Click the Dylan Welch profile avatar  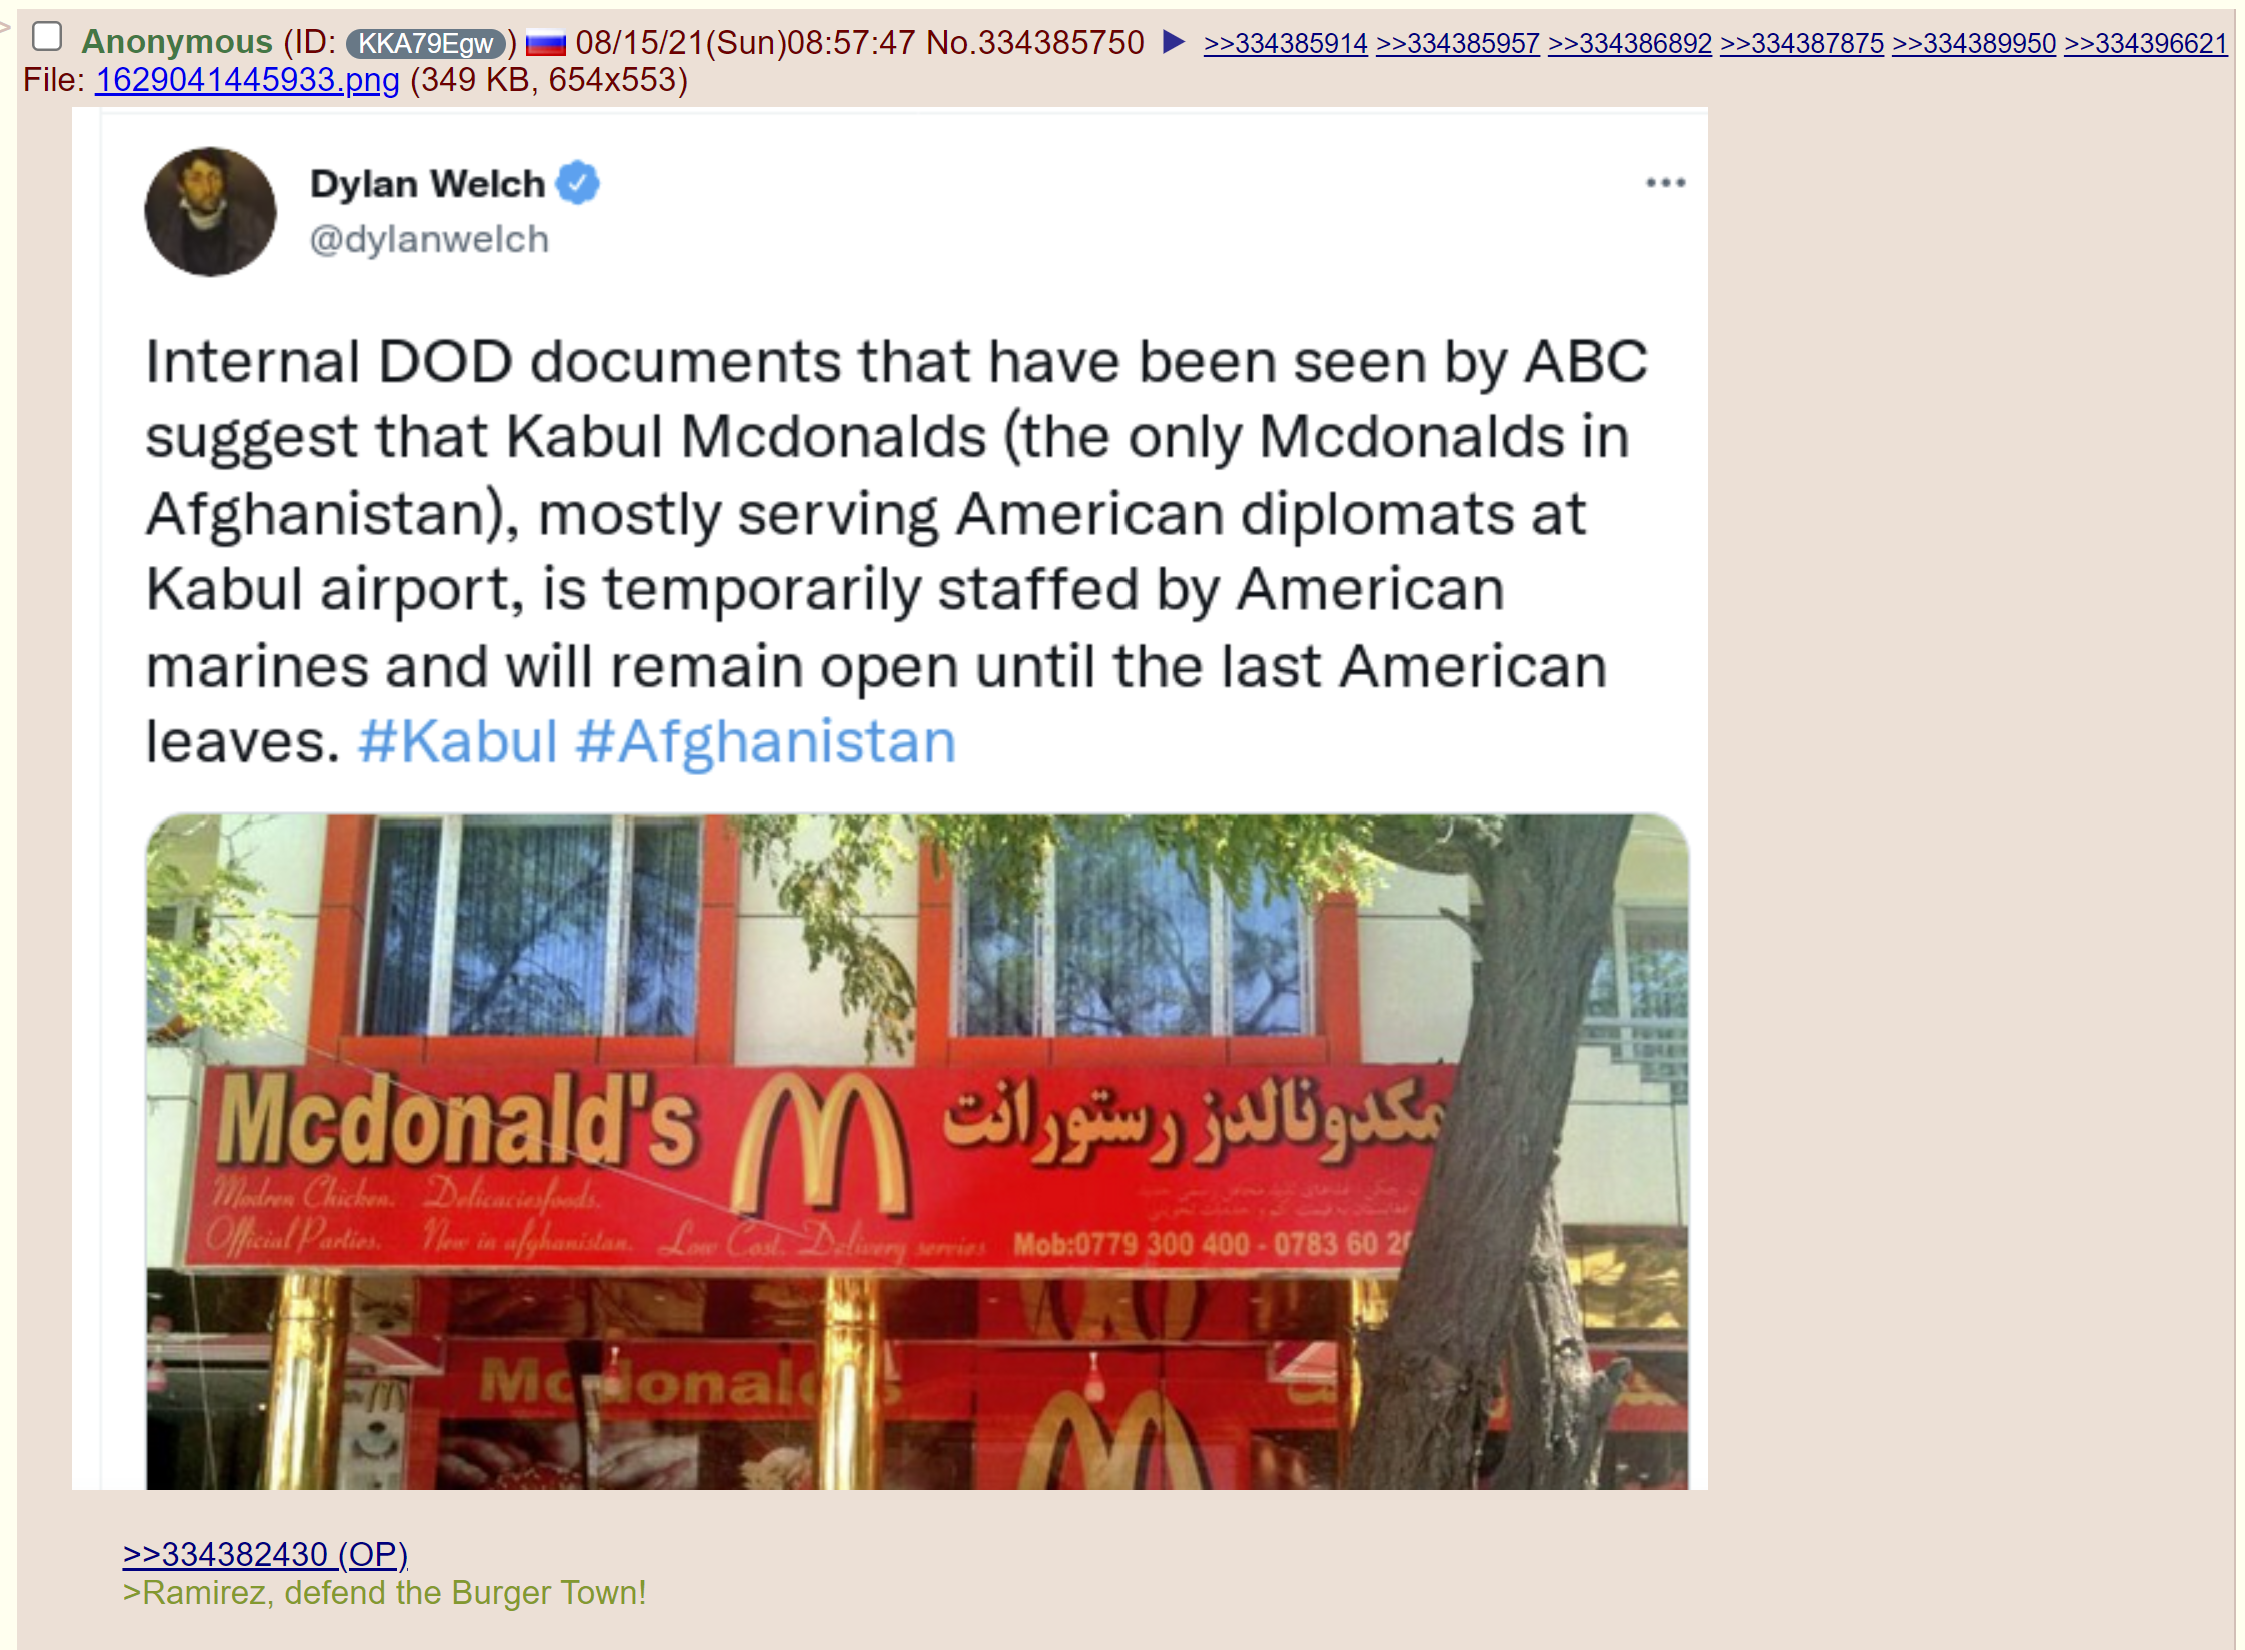pyautogui.click(x=210, y=212)
